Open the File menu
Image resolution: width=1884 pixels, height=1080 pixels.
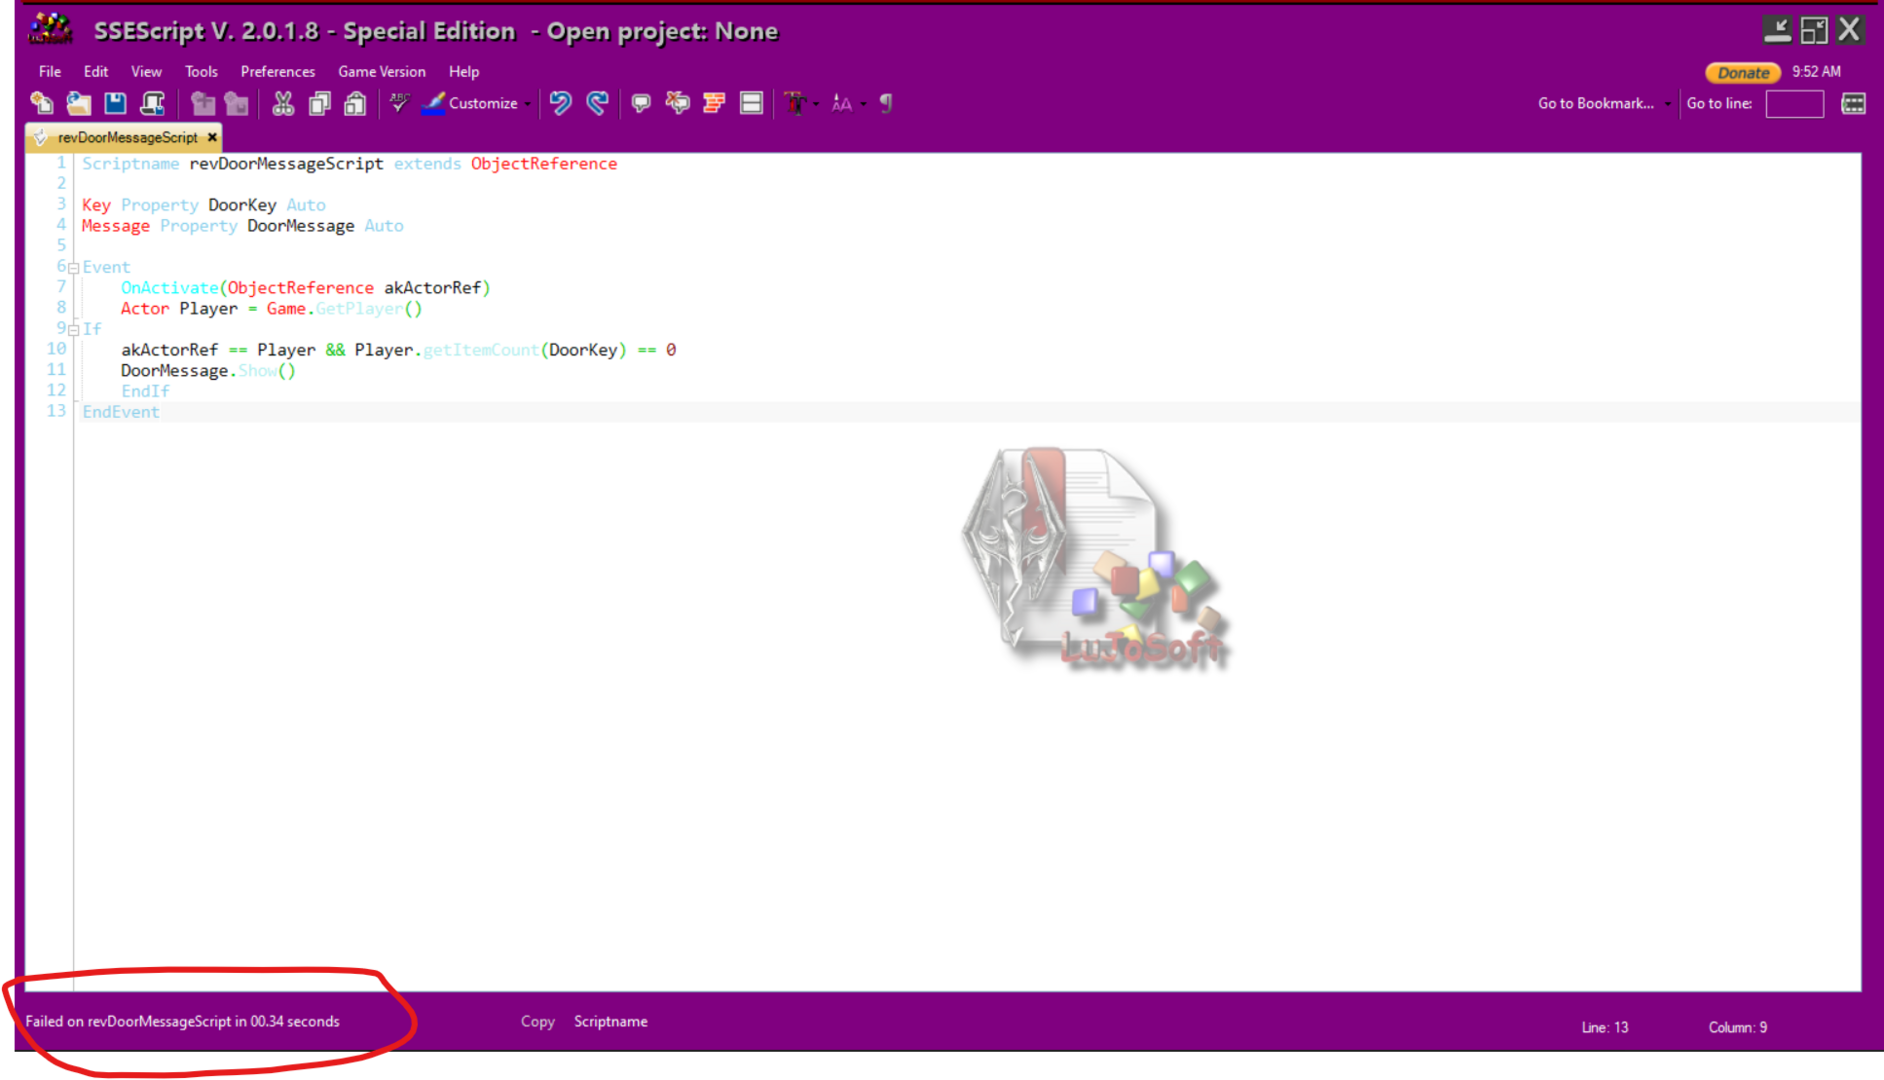pyautogui.click(x=50, y=71)
